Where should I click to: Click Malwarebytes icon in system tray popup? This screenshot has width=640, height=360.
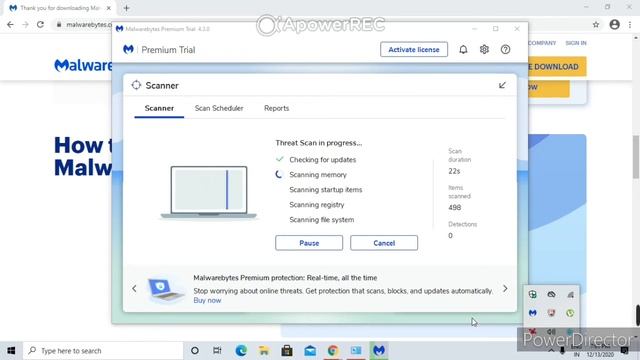coord(533,313)
